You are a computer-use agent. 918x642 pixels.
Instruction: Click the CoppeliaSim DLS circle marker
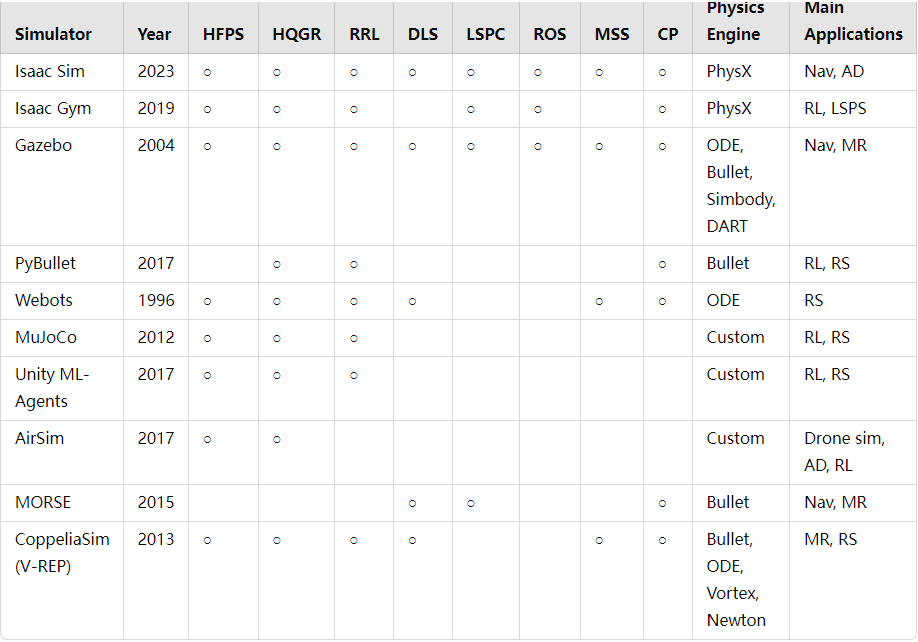point(412,540)
